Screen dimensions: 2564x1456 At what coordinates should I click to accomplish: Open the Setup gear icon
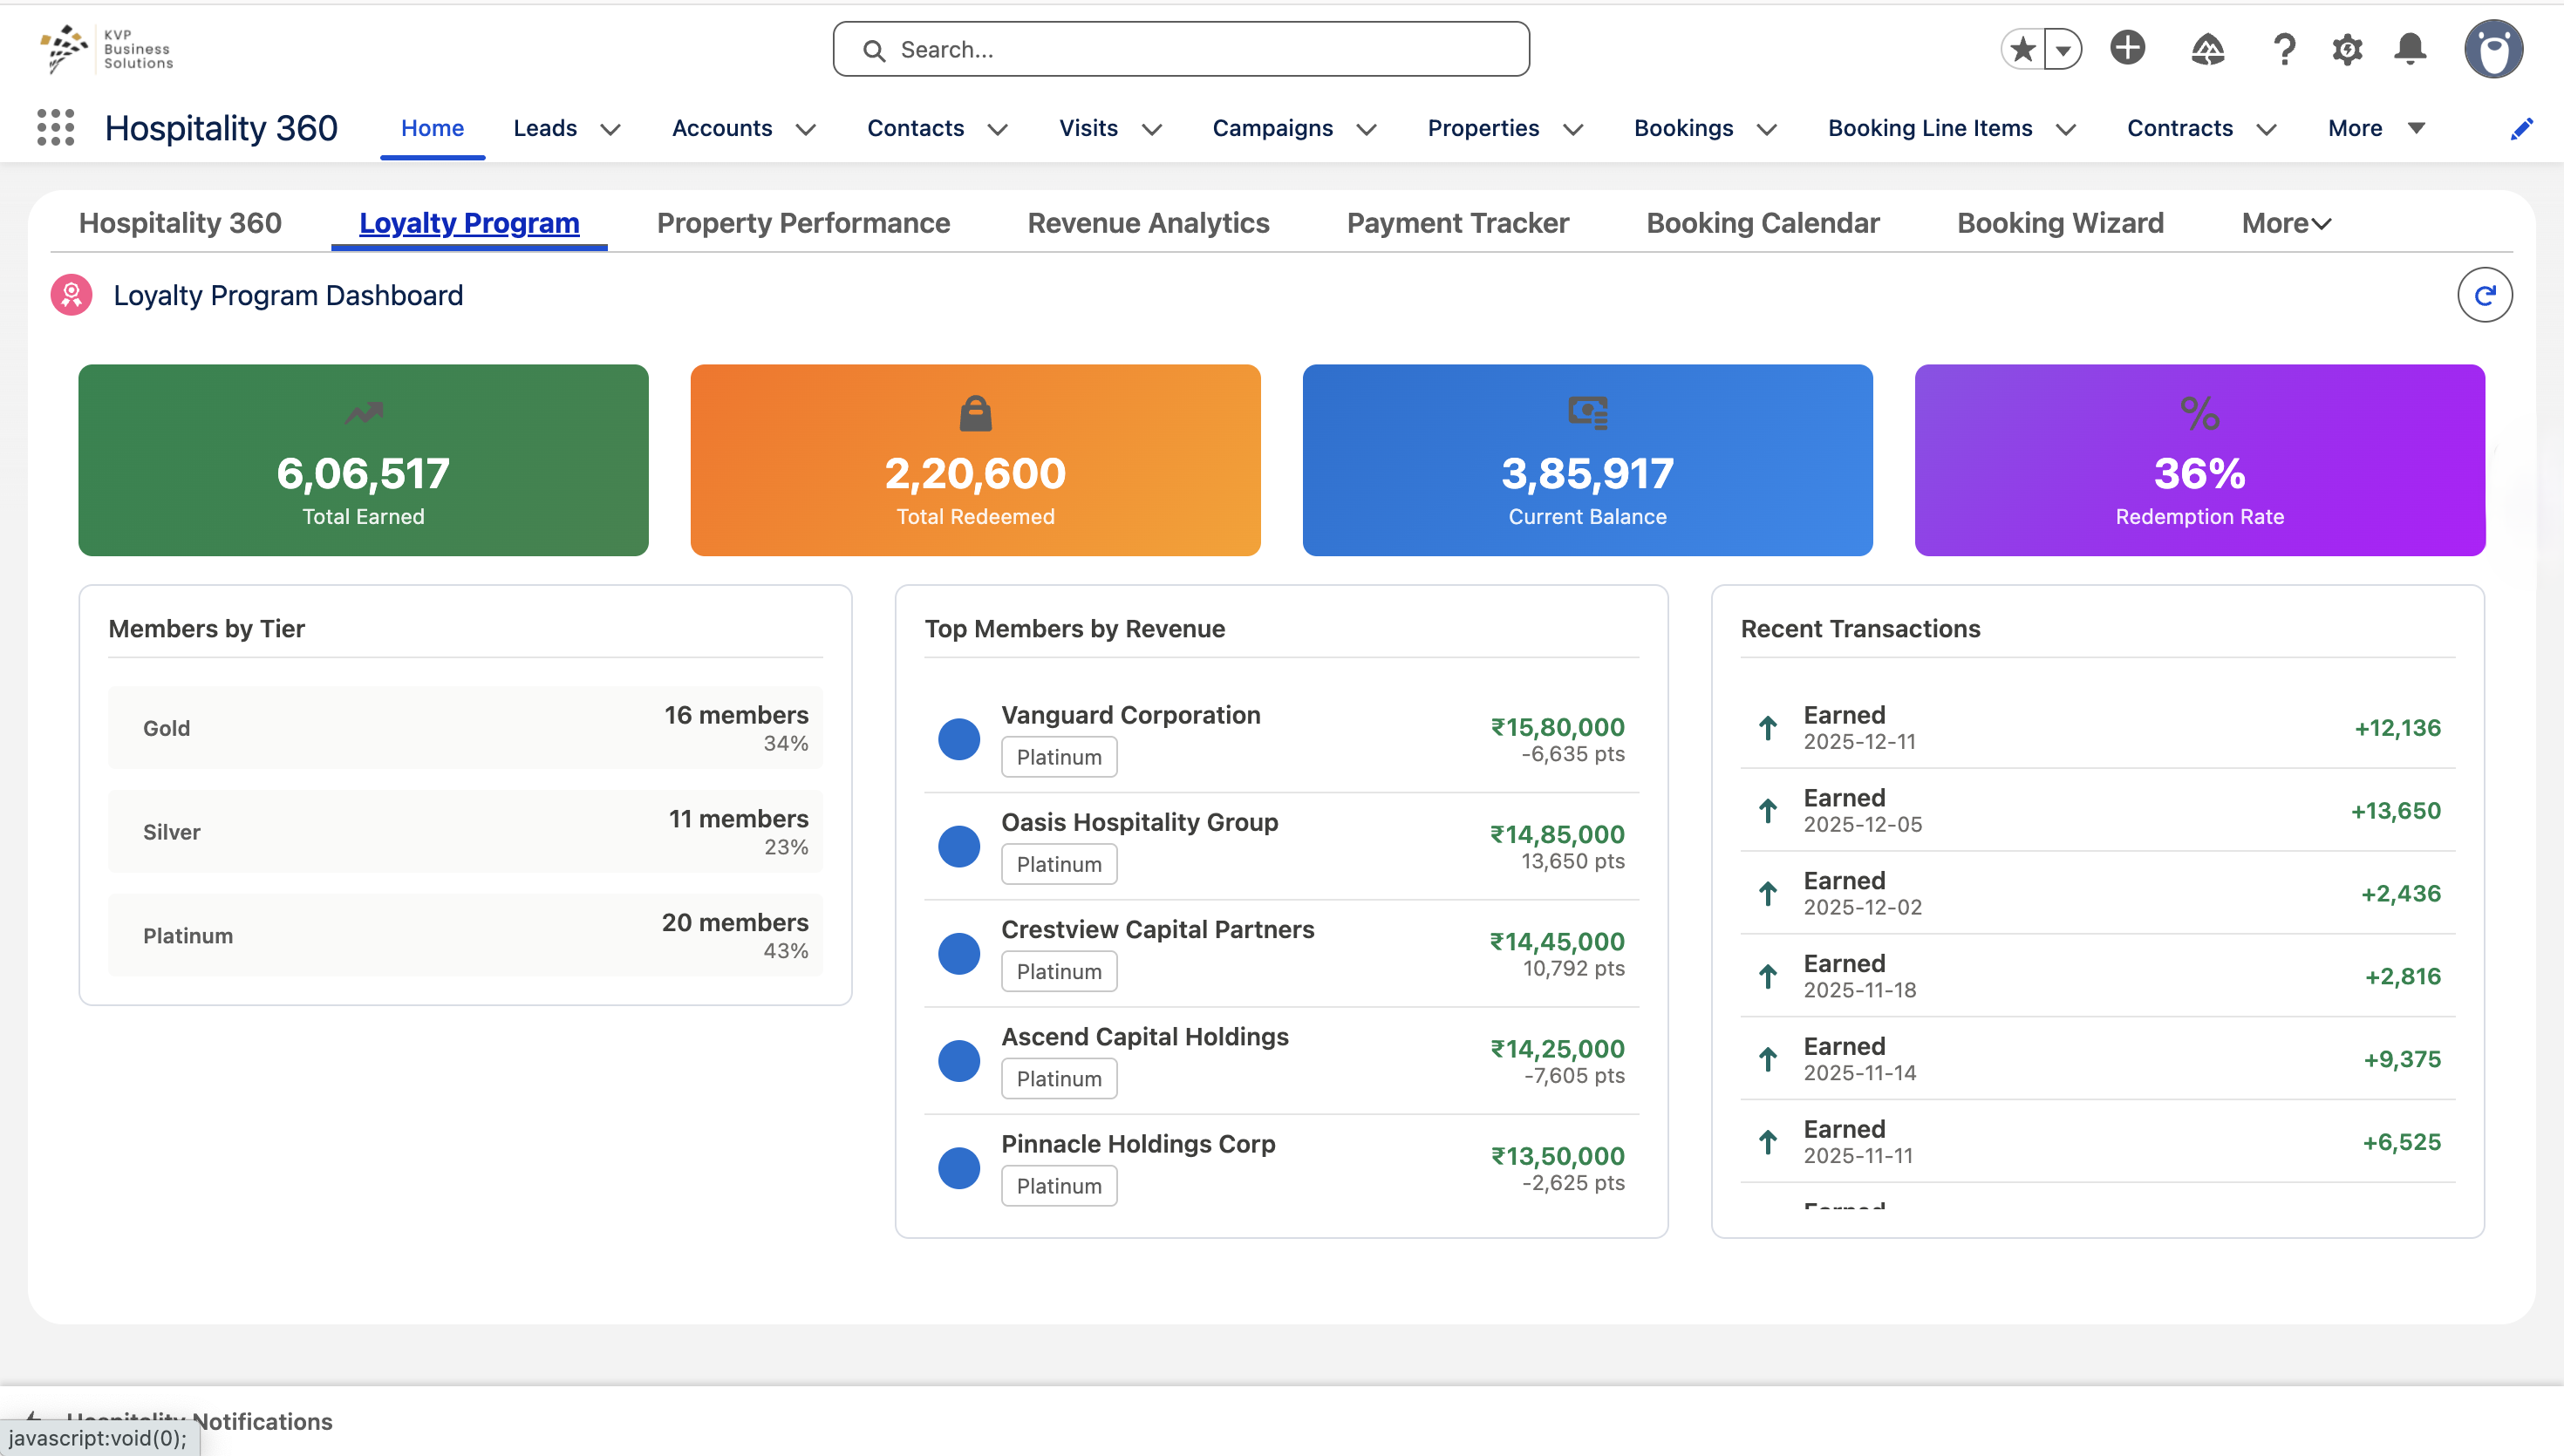tap(2347, 49)
